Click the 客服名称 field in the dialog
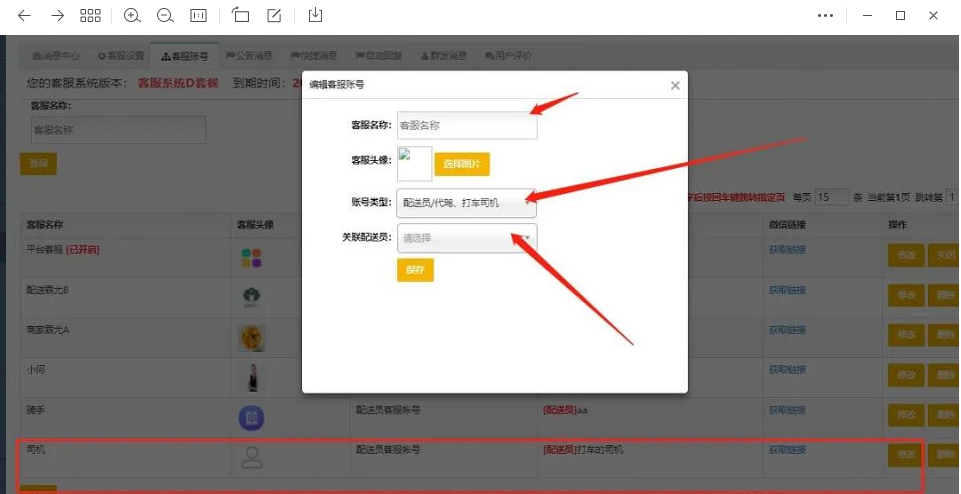This screenshot has height=494, width=961. (466, 126)
